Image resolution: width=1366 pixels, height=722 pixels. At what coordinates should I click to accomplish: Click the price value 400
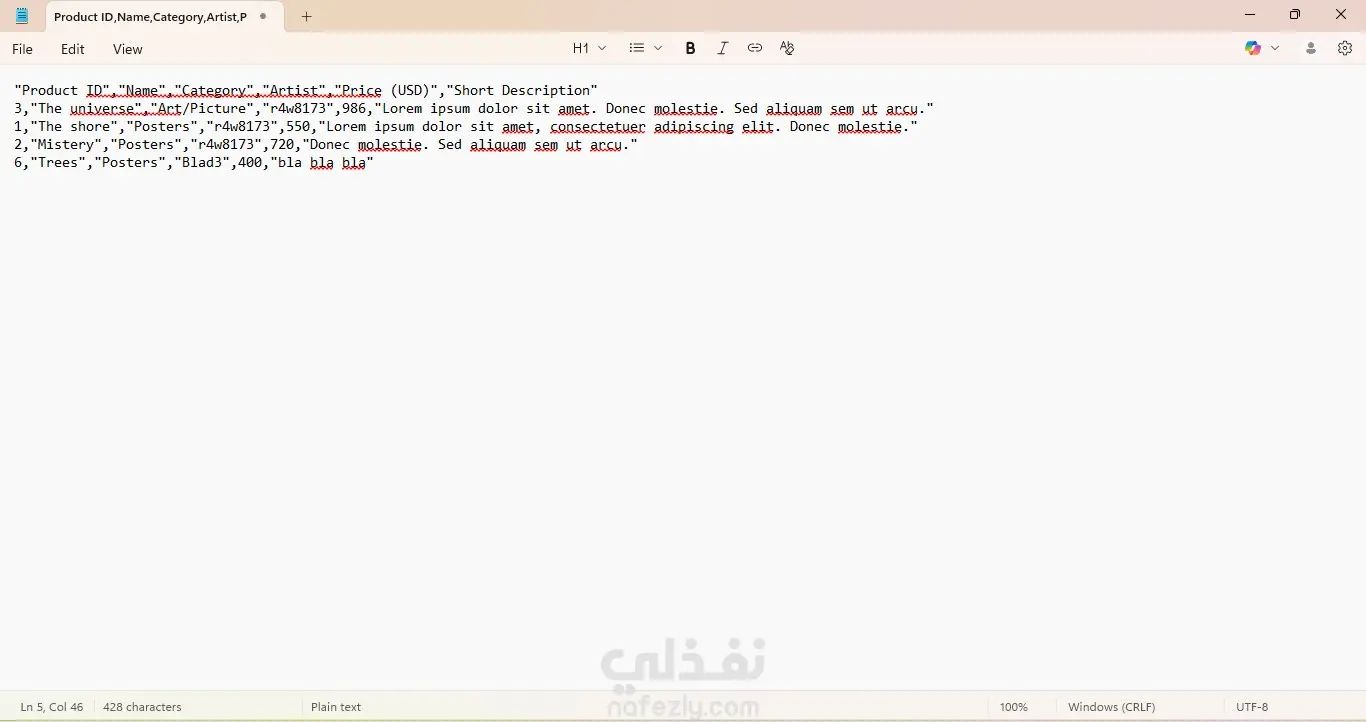(250, 163)
